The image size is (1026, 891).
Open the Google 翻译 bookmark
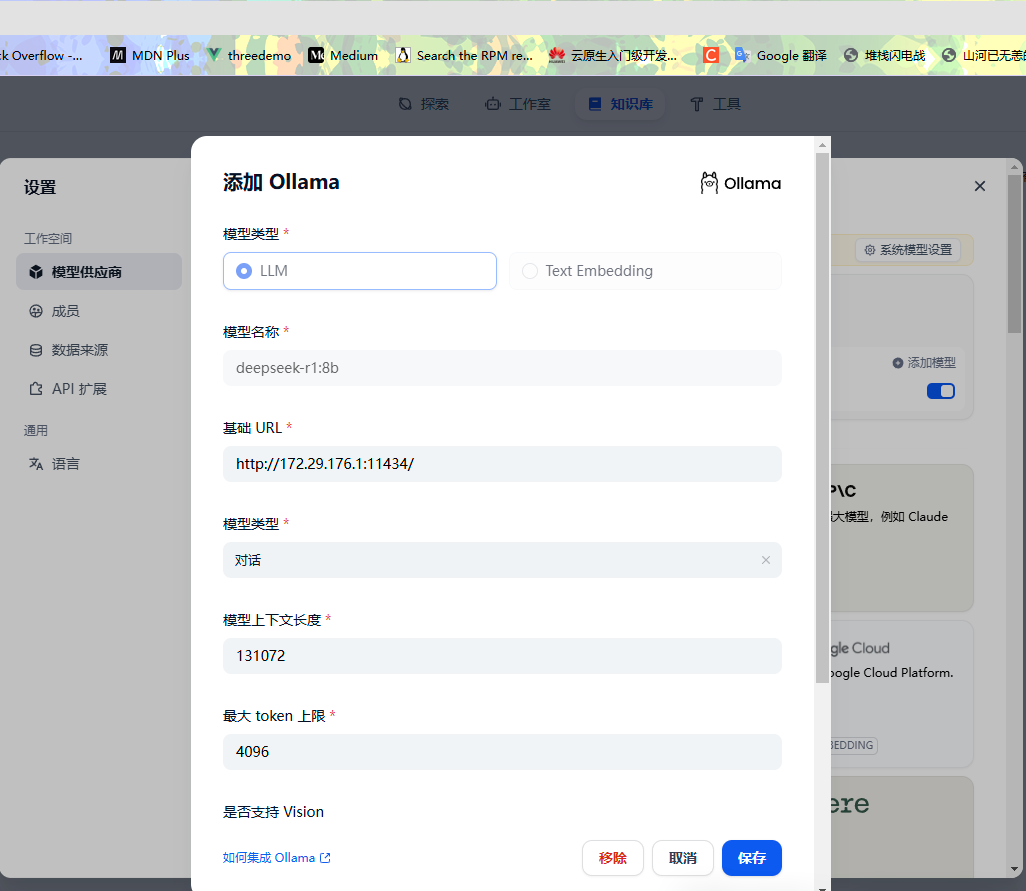pyautogui.click(x=781, y=56)
